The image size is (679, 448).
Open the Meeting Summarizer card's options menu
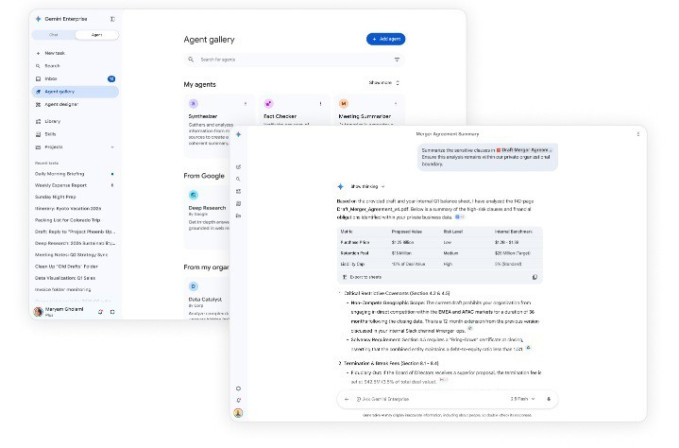[x=396, y=104]
